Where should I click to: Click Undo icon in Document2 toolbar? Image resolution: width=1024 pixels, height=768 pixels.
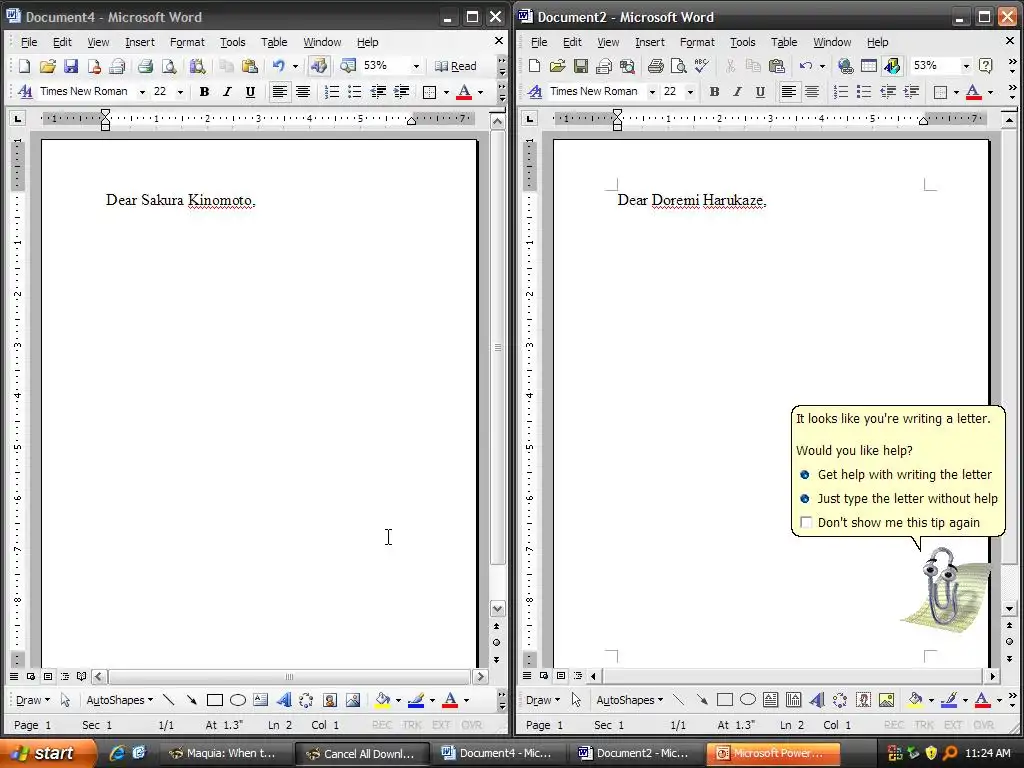click(806, 66)
